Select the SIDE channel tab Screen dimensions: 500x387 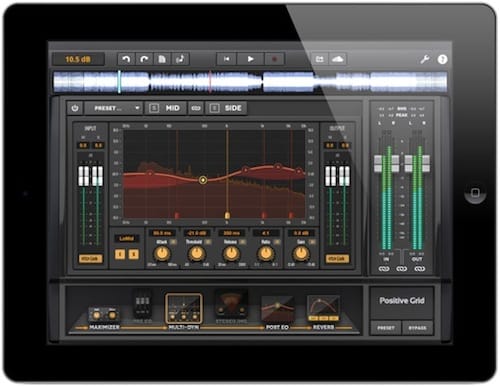(233, 108)
